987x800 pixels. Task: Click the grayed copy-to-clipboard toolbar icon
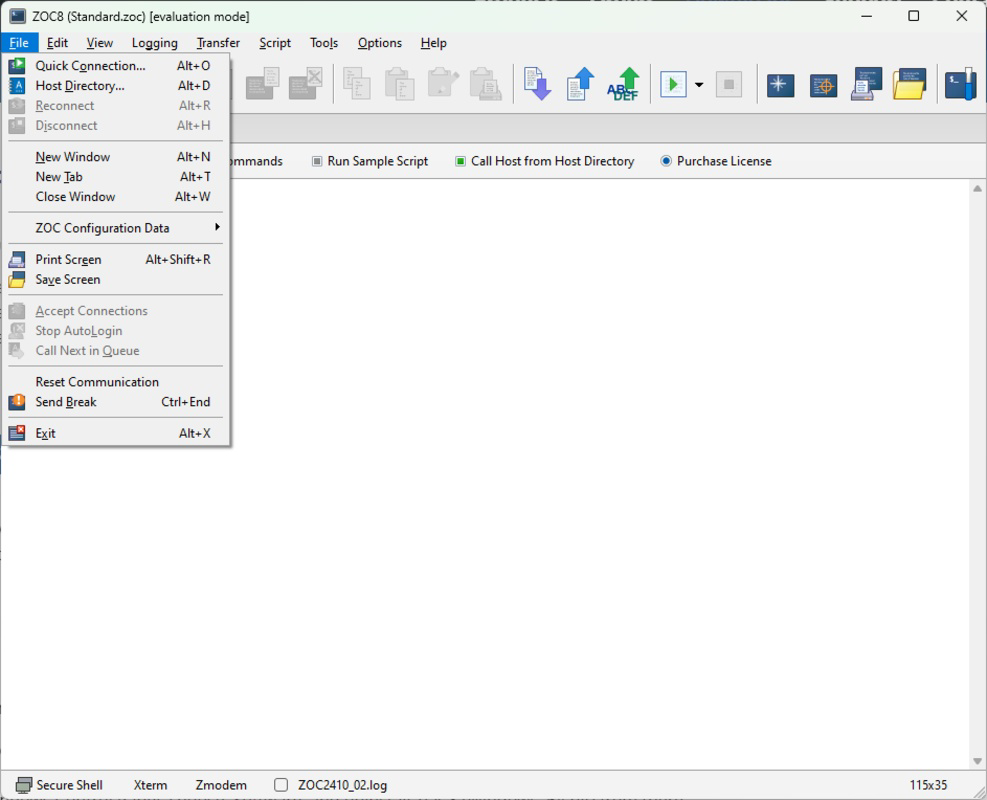[356, 84]
